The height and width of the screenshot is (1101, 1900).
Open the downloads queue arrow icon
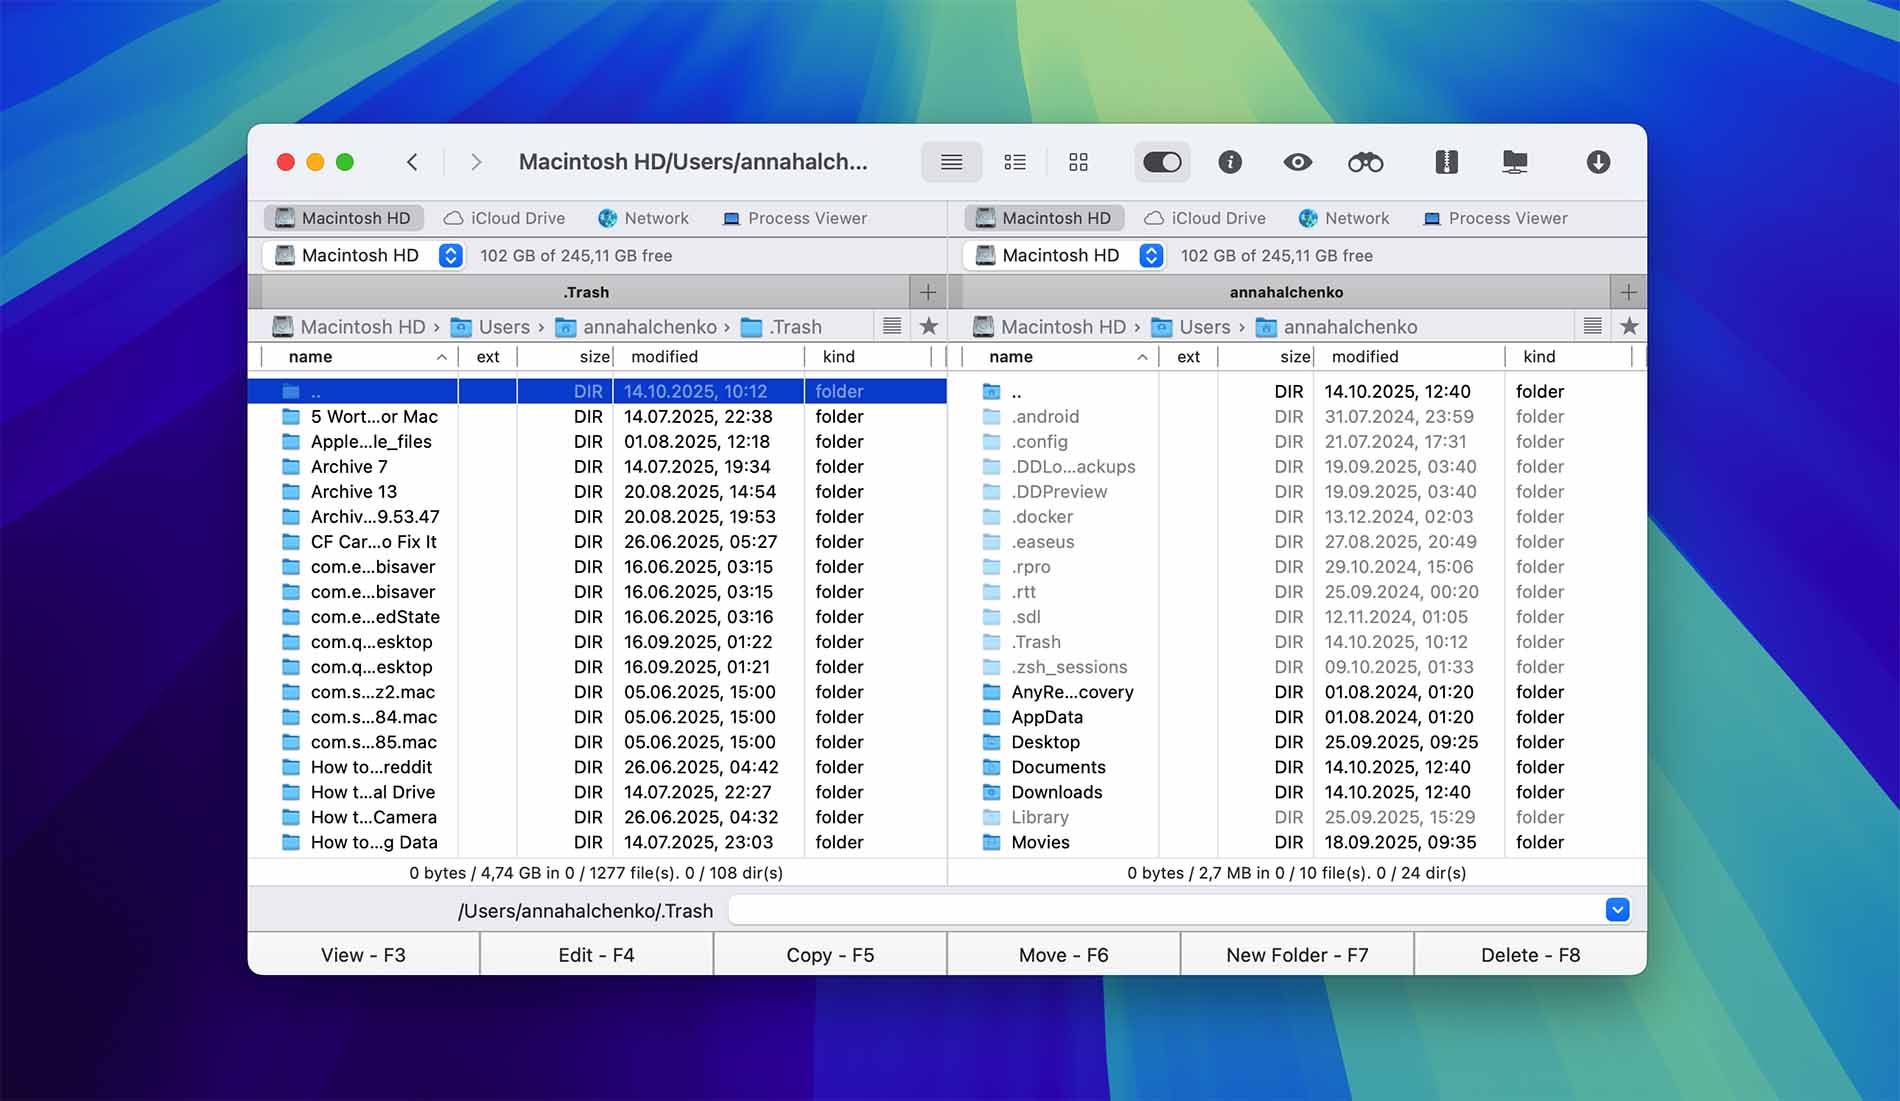point(1597,162)
